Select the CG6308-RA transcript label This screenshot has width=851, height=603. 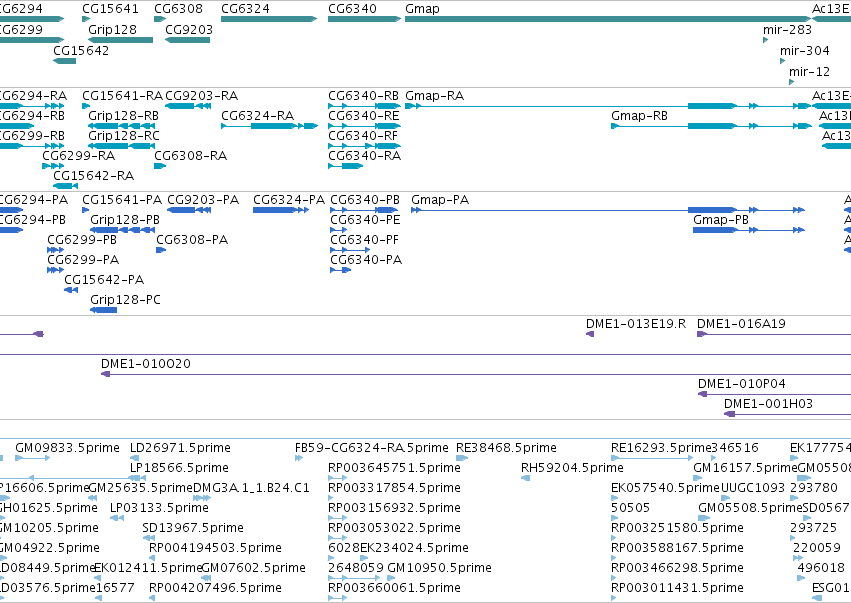click(x=190, y=156)
